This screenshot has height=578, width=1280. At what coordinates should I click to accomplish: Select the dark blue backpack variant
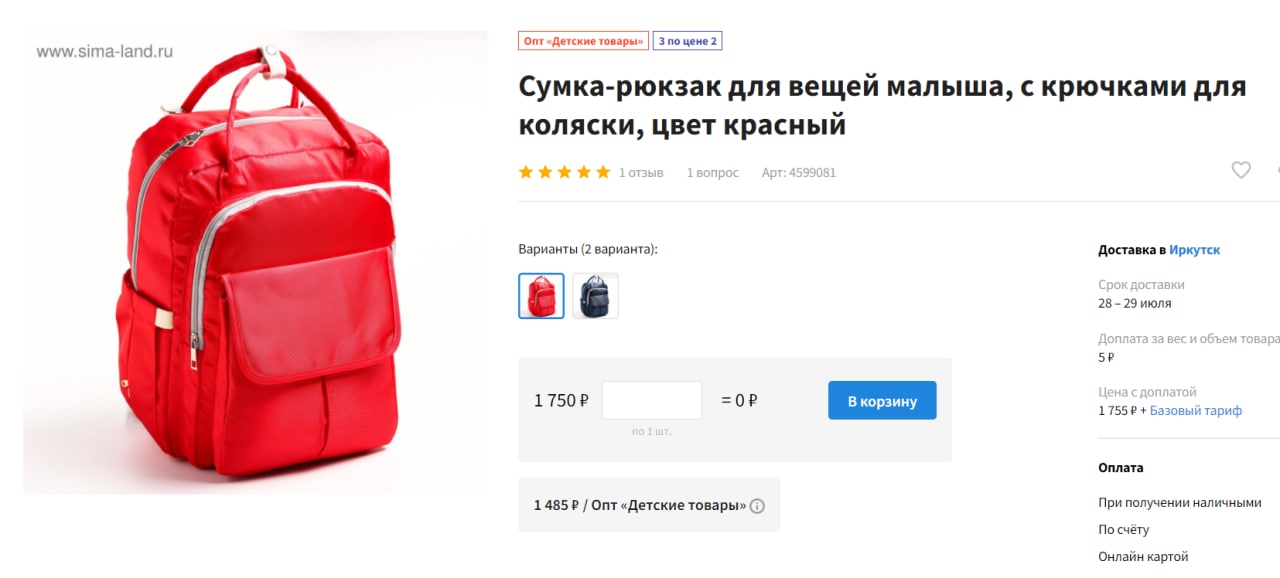[595, 296]
